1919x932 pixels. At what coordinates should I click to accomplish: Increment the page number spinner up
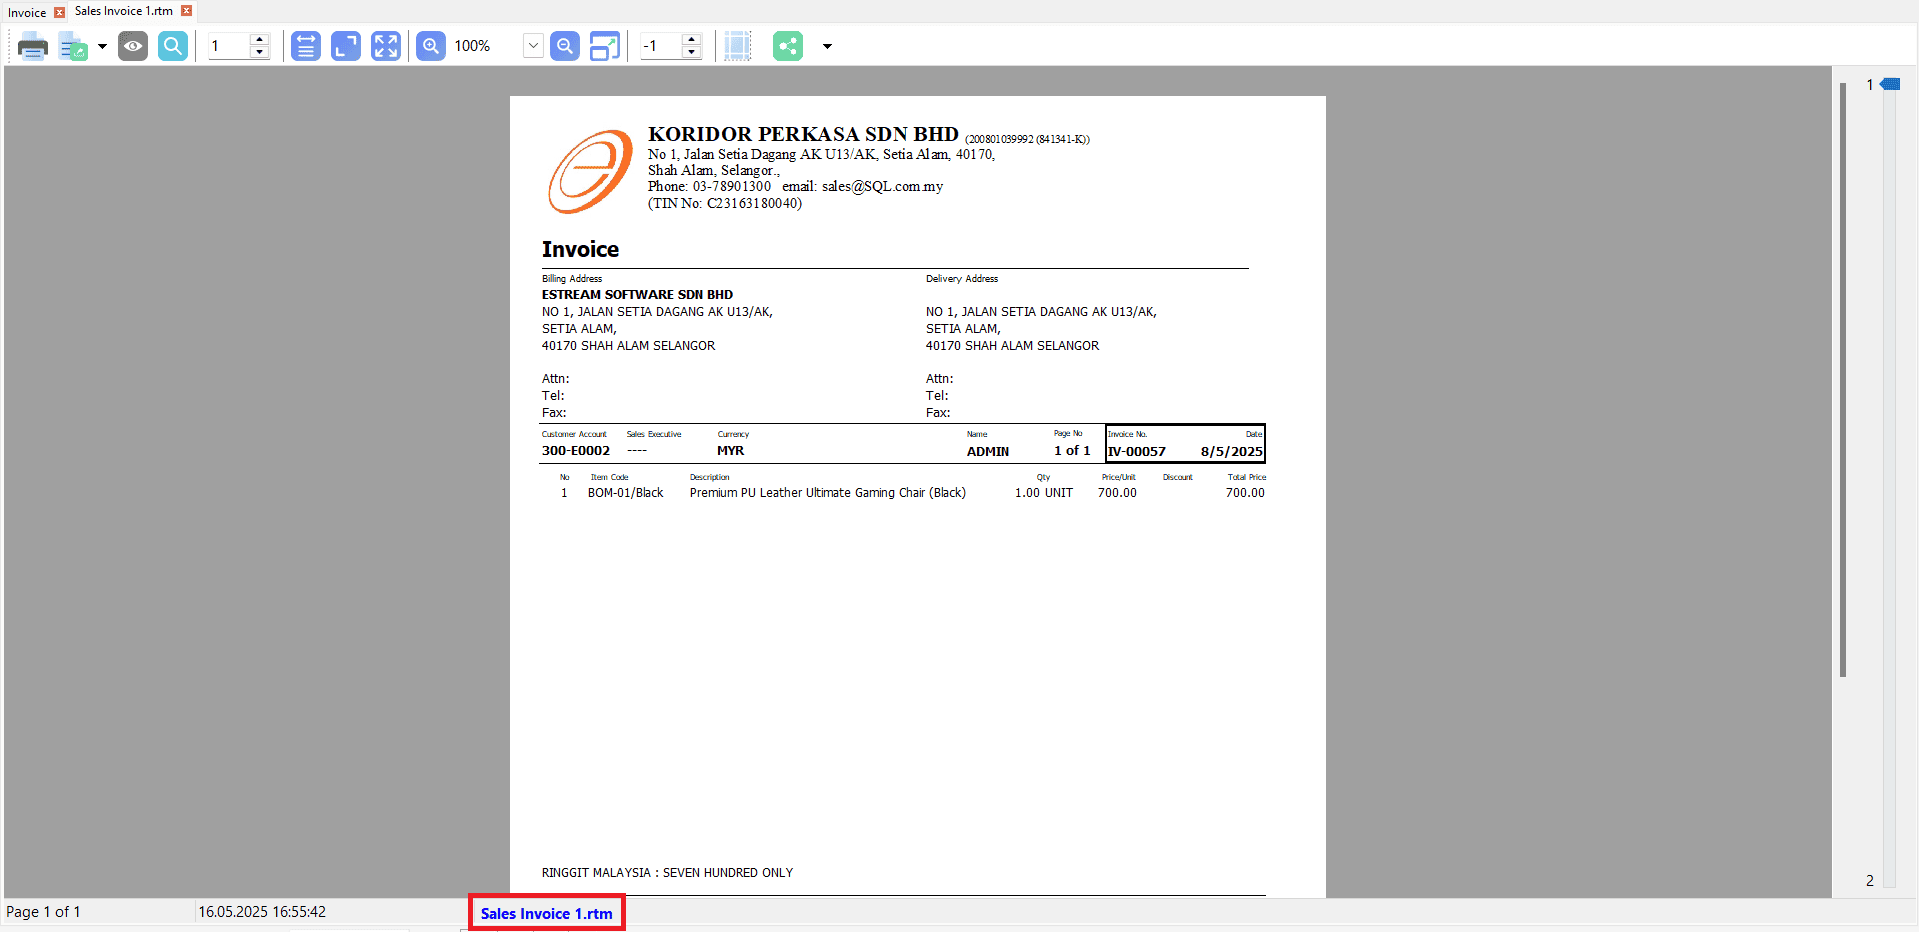pos(260,40)
